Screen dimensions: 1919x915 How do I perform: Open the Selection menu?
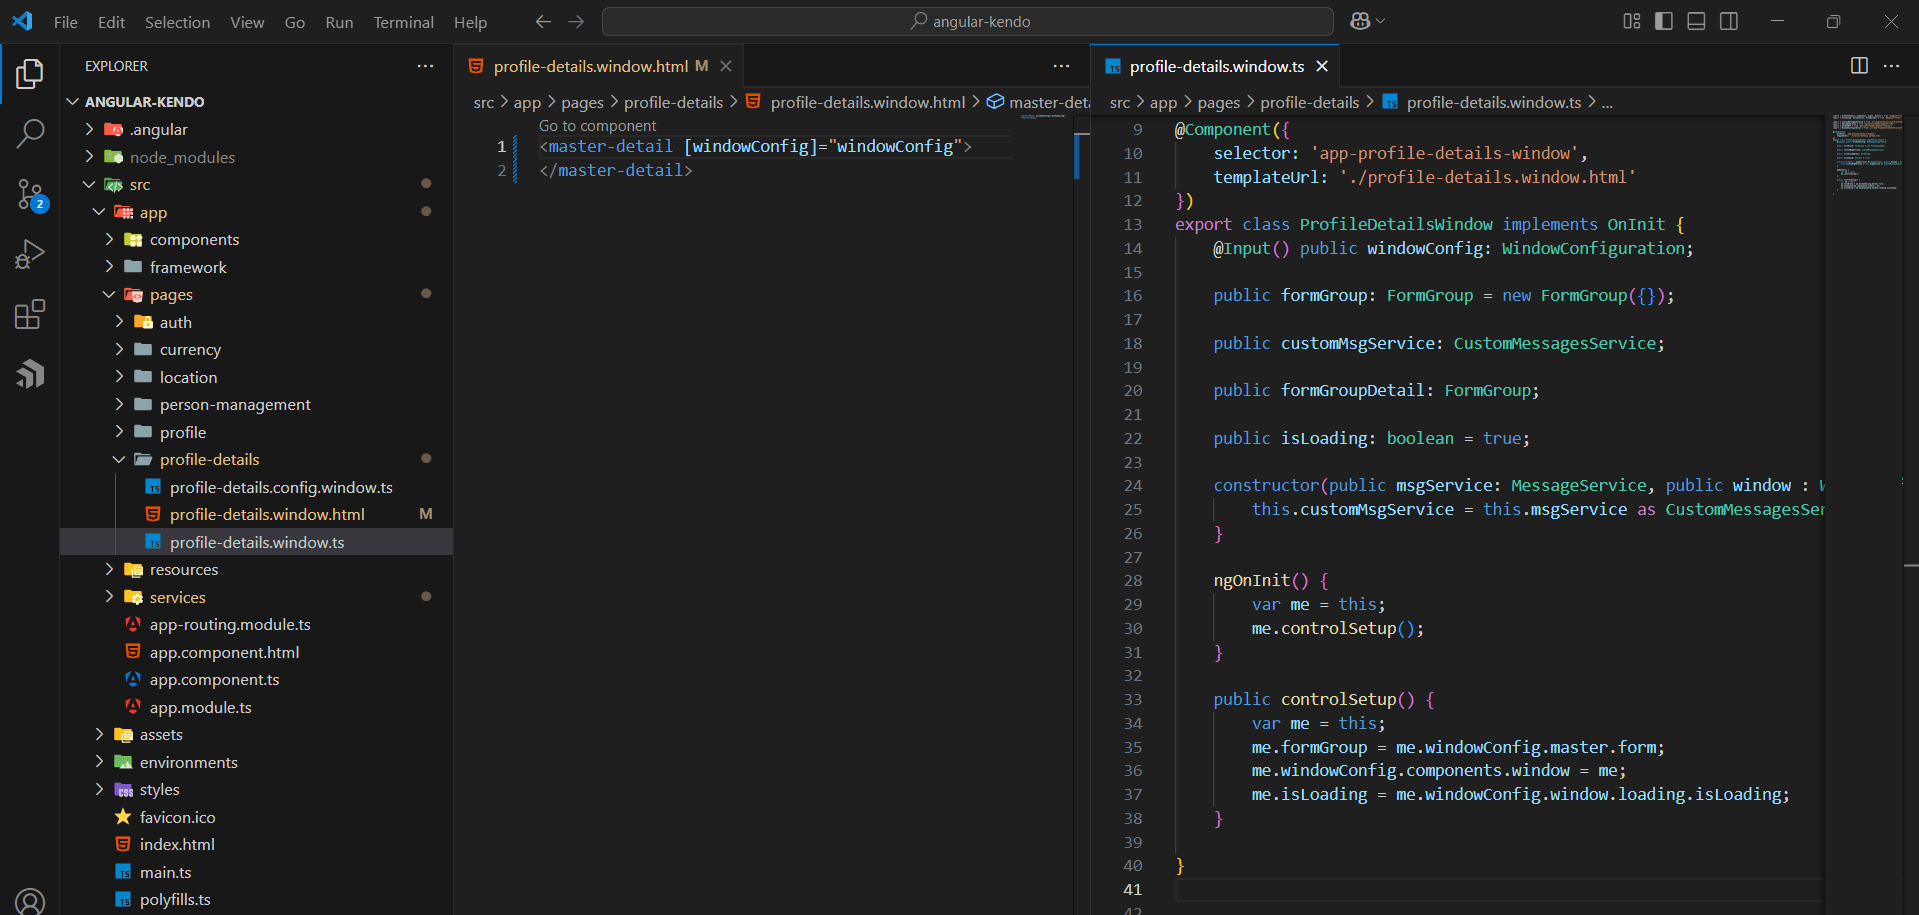[177, 22]
